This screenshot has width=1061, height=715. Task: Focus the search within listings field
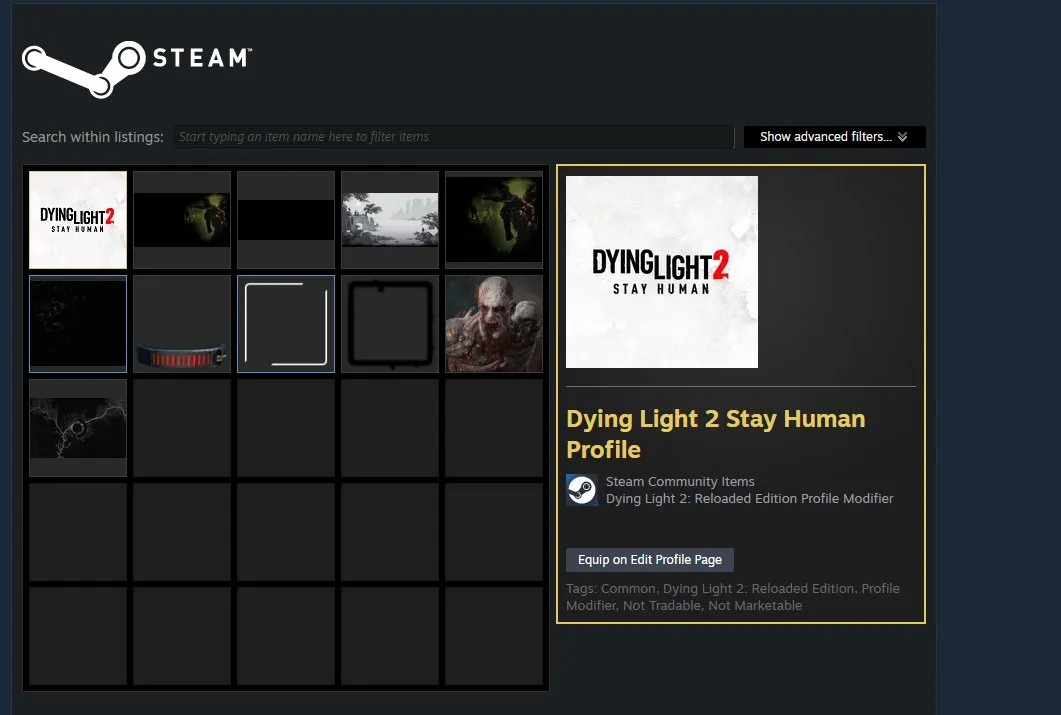coord(454,137)
